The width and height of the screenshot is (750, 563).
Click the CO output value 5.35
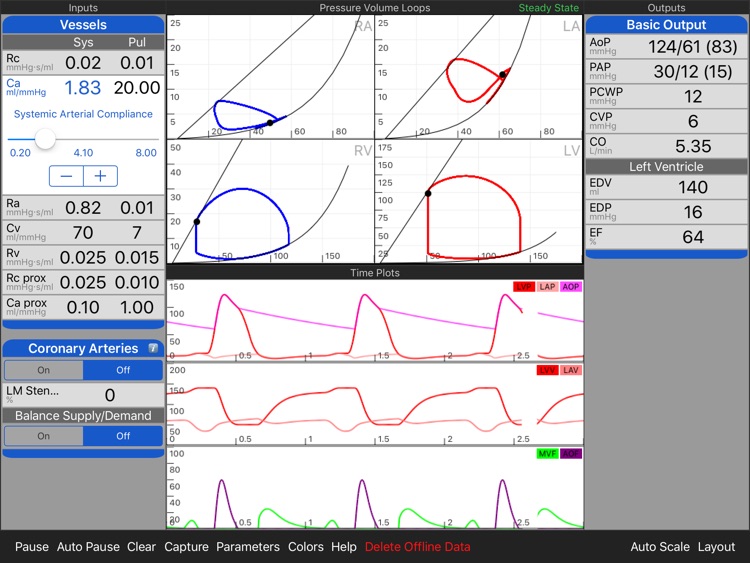693,146
